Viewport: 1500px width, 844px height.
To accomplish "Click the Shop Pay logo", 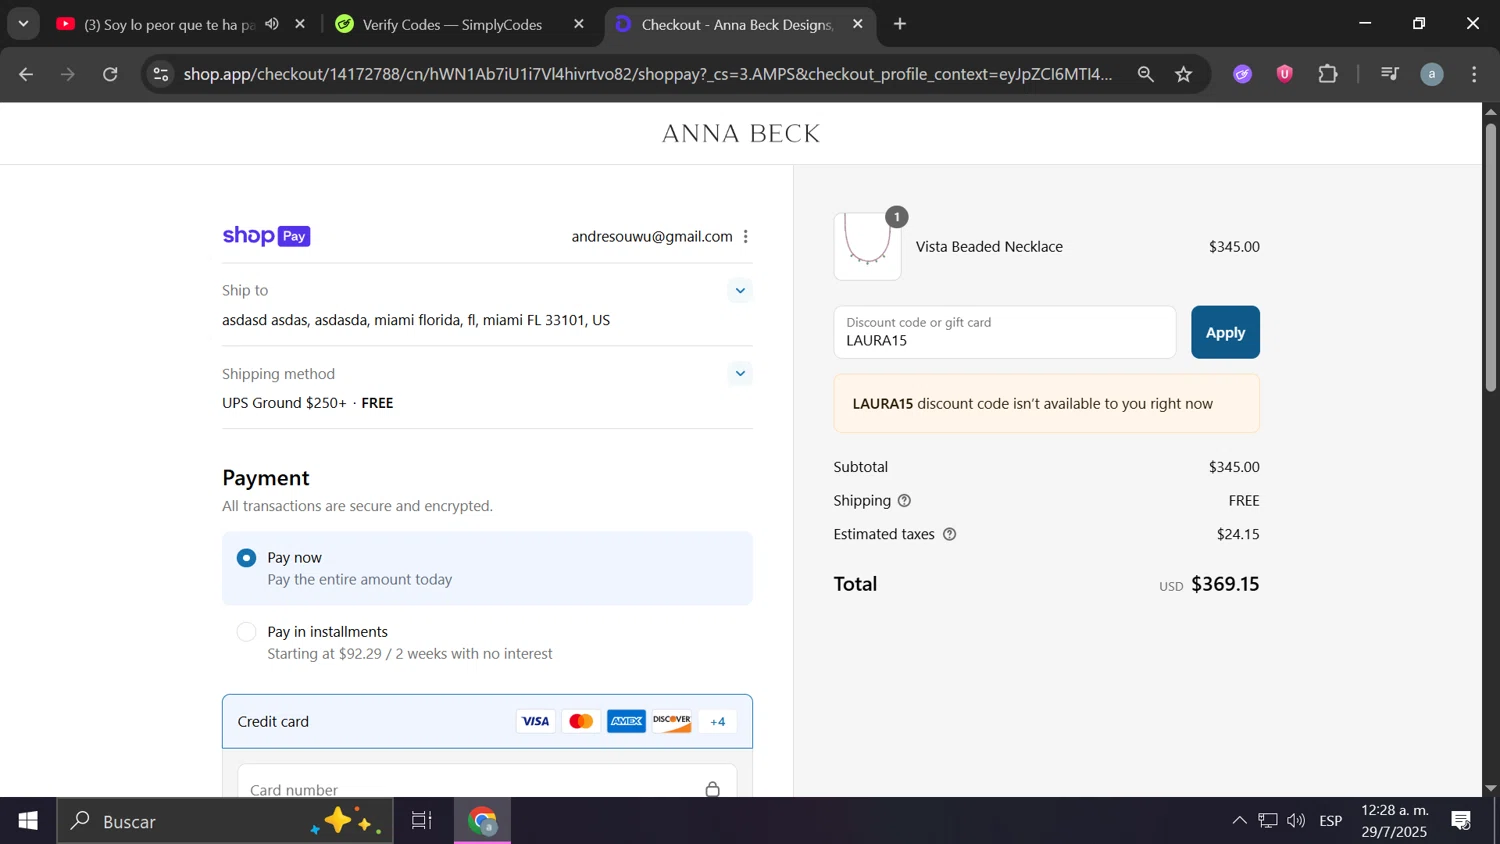I will click(266, 236).
